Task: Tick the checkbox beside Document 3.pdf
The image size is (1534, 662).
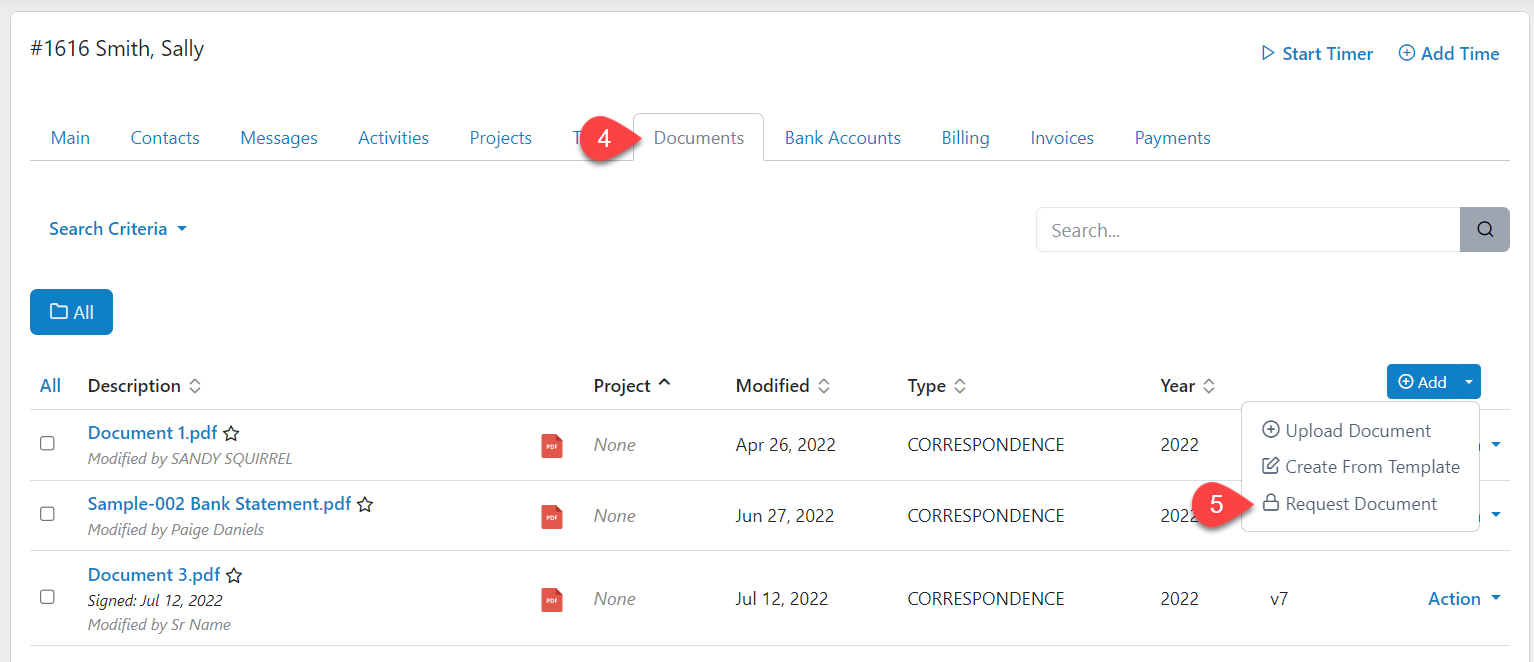Action: [47, 597]
